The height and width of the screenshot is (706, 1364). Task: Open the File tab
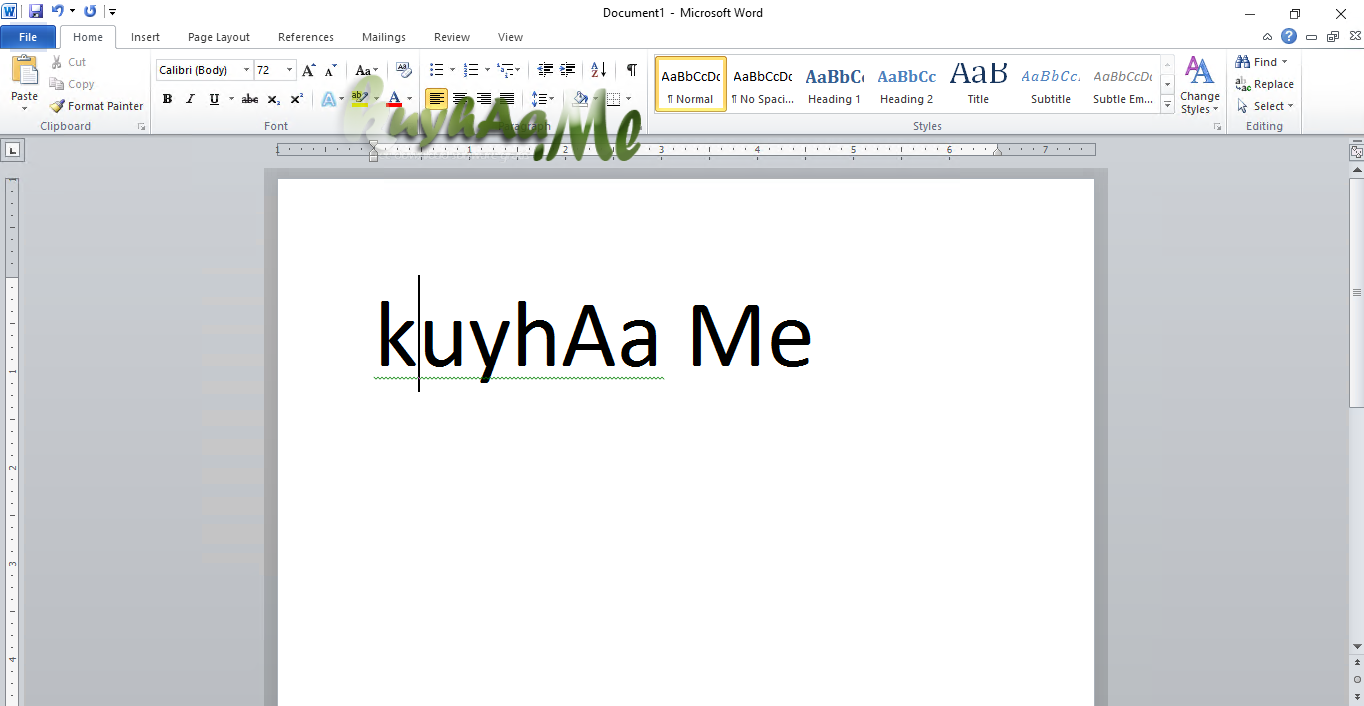28,37
